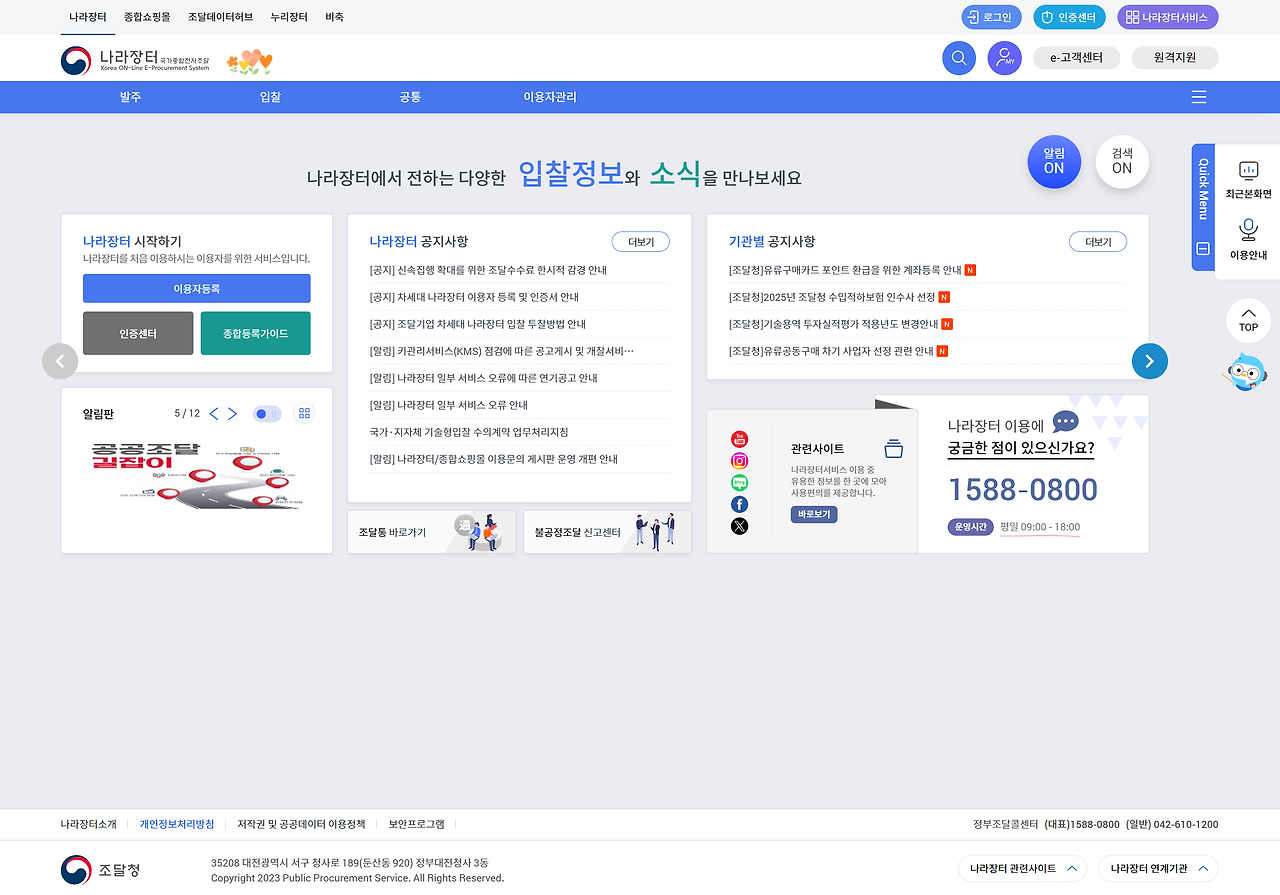Image resolution: width=1280 pixels, height=895 pixels.
Task: Open the 알림판 grid view icon
Action: 305,414
